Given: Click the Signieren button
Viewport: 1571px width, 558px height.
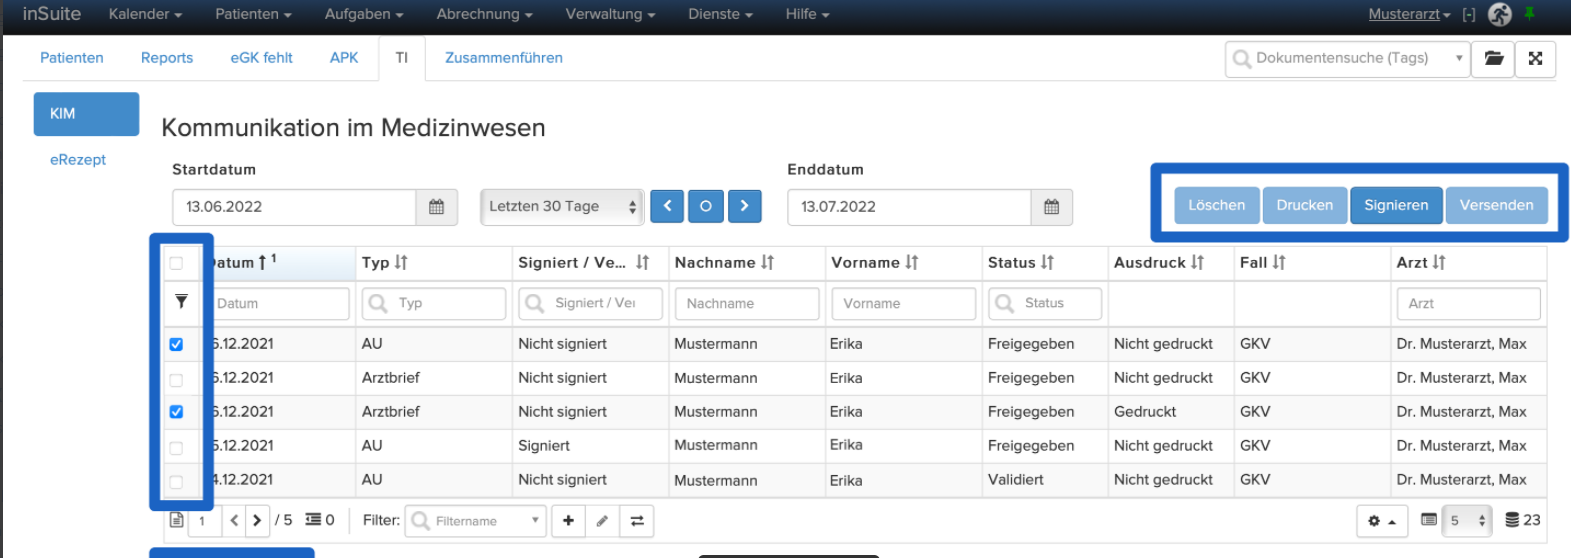Looking at the screenshot, I should 1396,205.
